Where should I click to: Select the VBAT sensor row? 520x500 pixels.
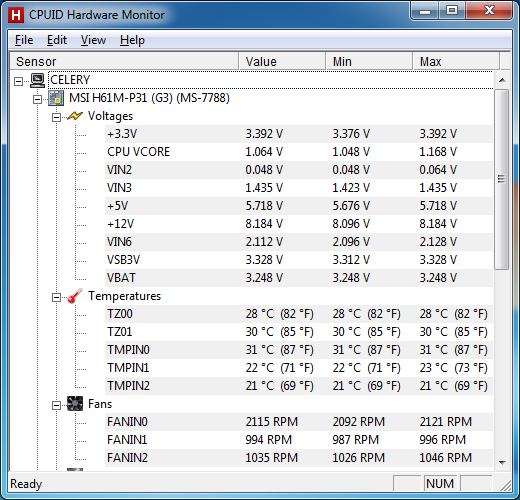pos(299,278)
